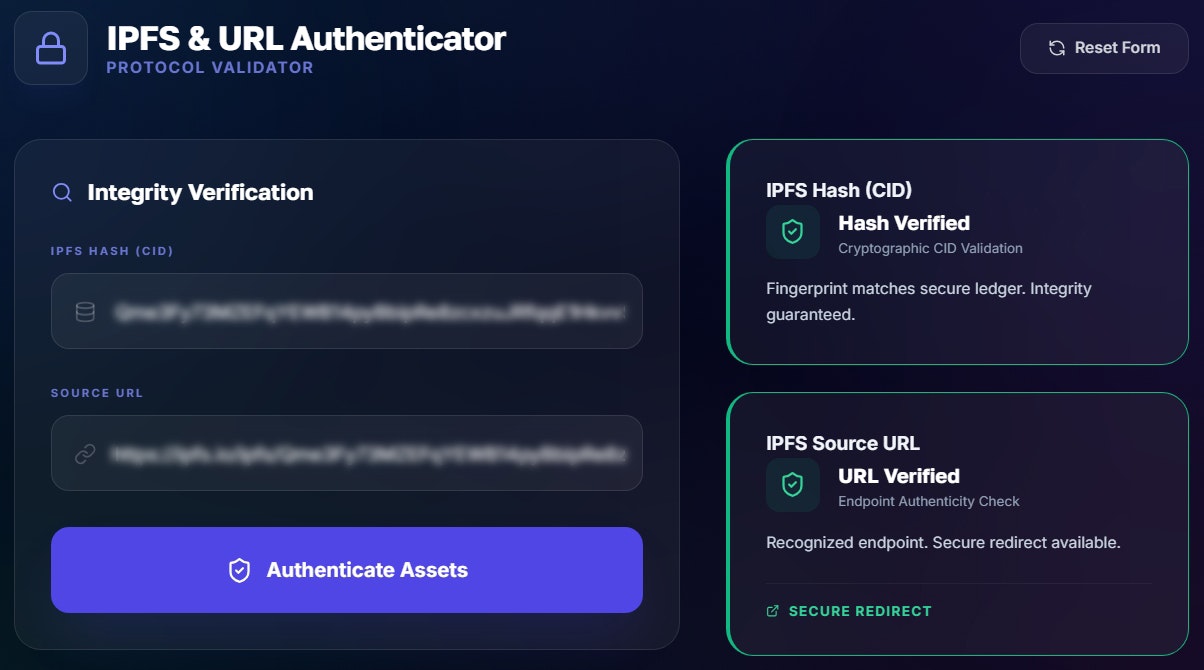
Task: Open the SECURE REDIRECT link
Action: pyautogui.click(x=849, y=611)
